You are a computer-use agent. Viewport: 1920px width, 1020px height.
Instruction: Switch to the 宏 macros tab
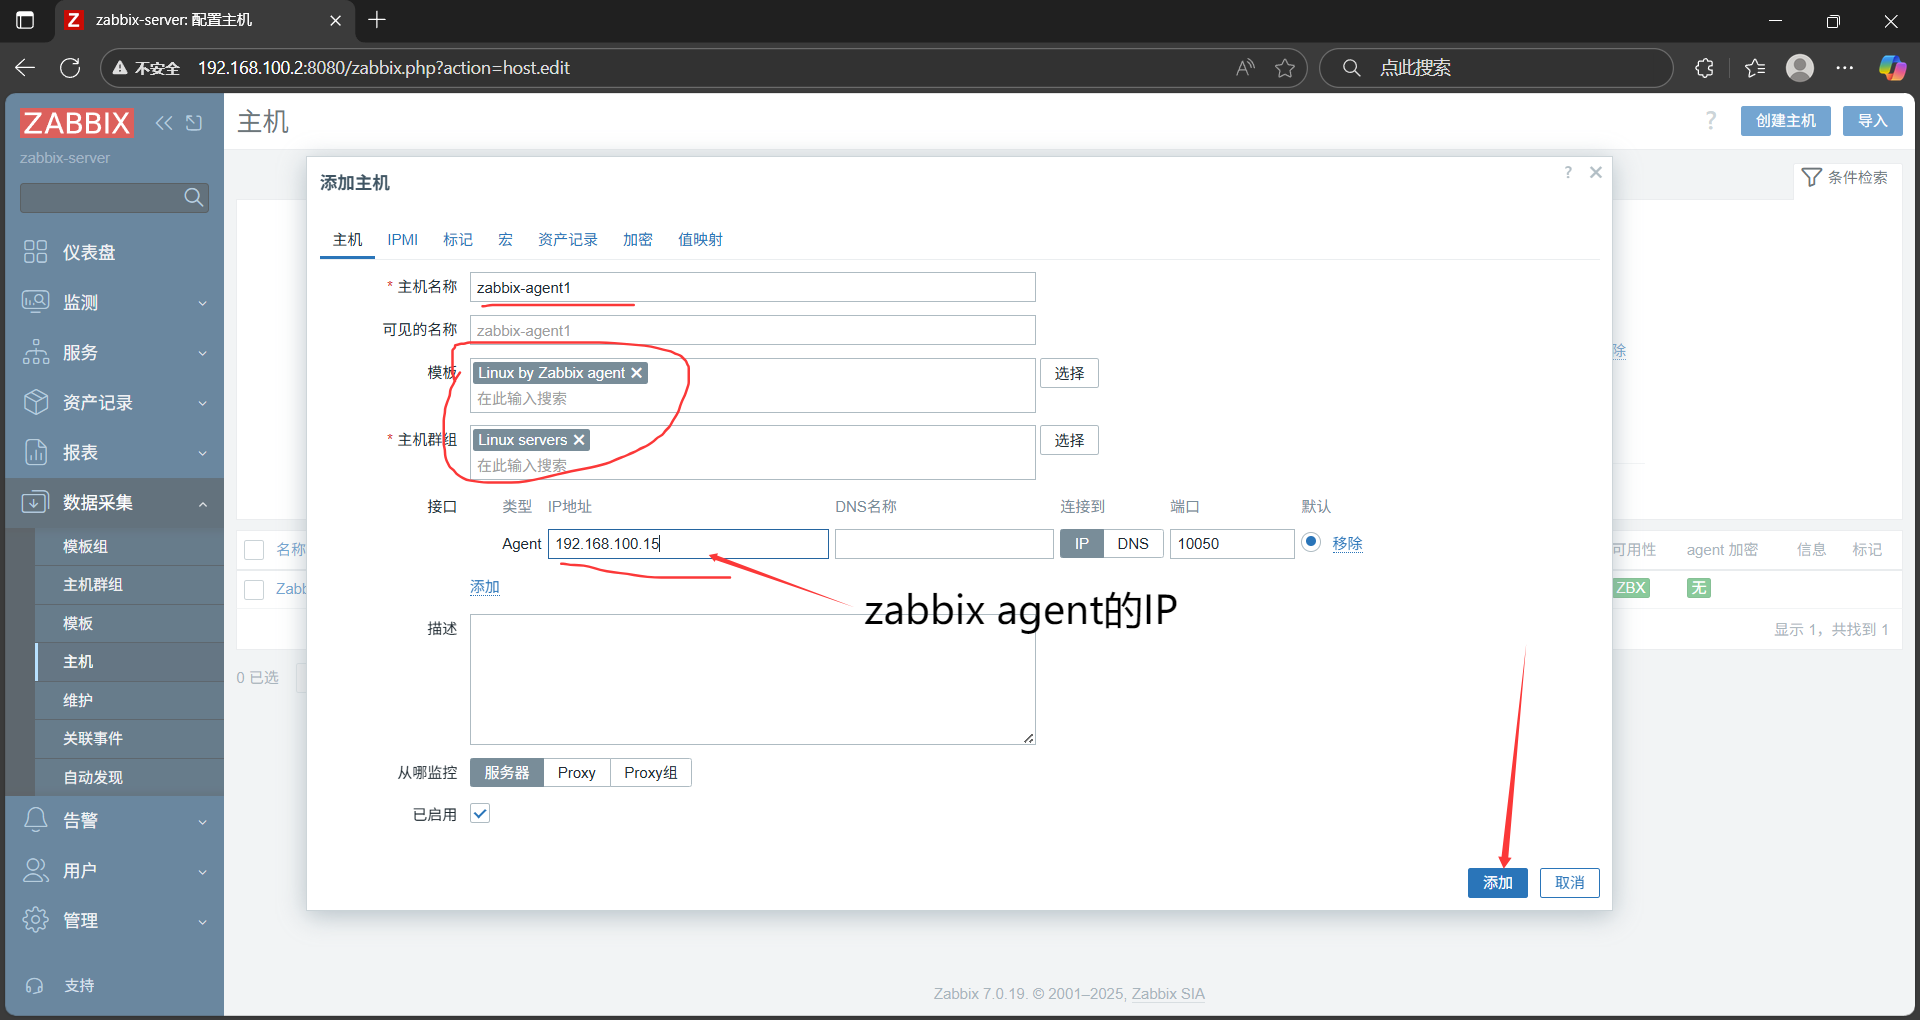click(x=506, y=240)
